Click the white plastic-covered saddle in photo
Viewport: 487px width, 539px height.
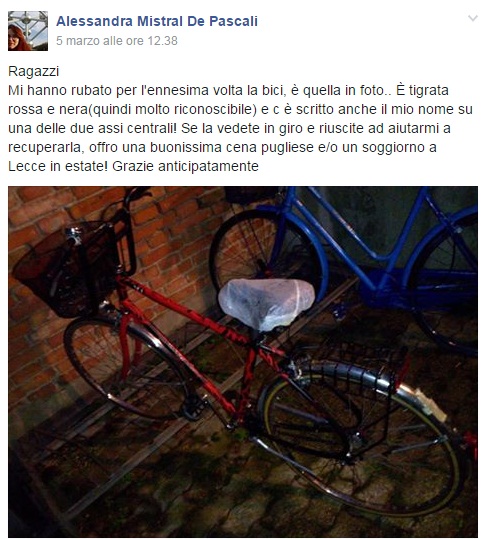click(x=266, y=304)
